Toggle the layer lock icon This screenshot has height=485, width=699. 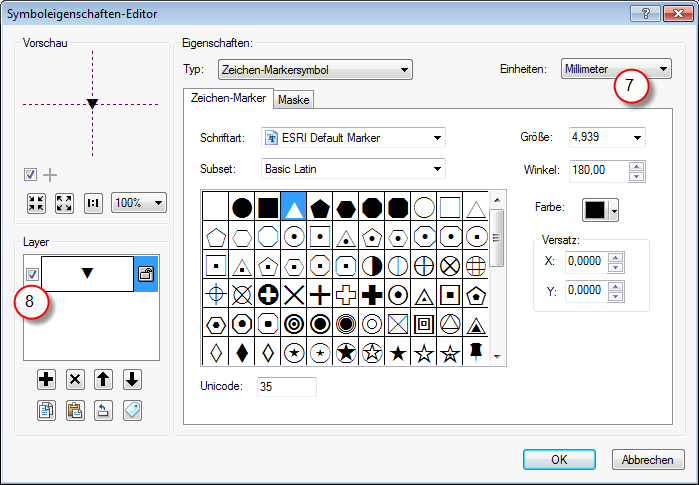tap(146, 274)
